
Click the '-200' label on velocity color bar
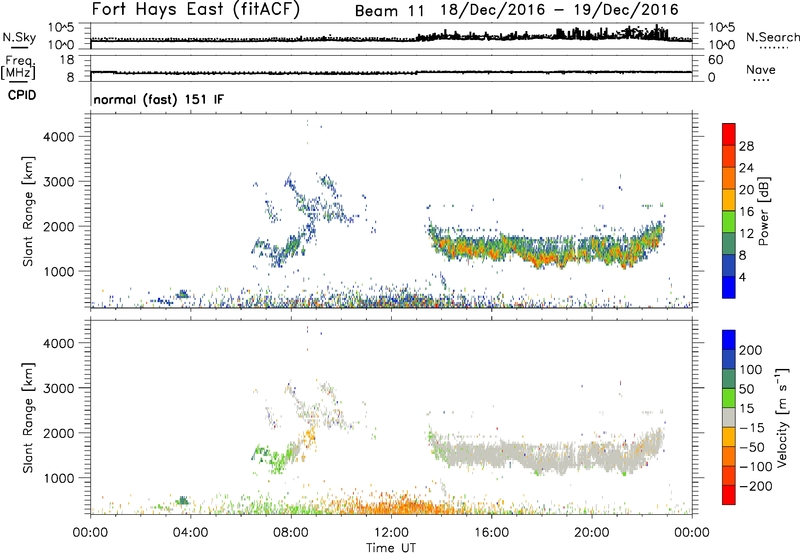(755, 486)
